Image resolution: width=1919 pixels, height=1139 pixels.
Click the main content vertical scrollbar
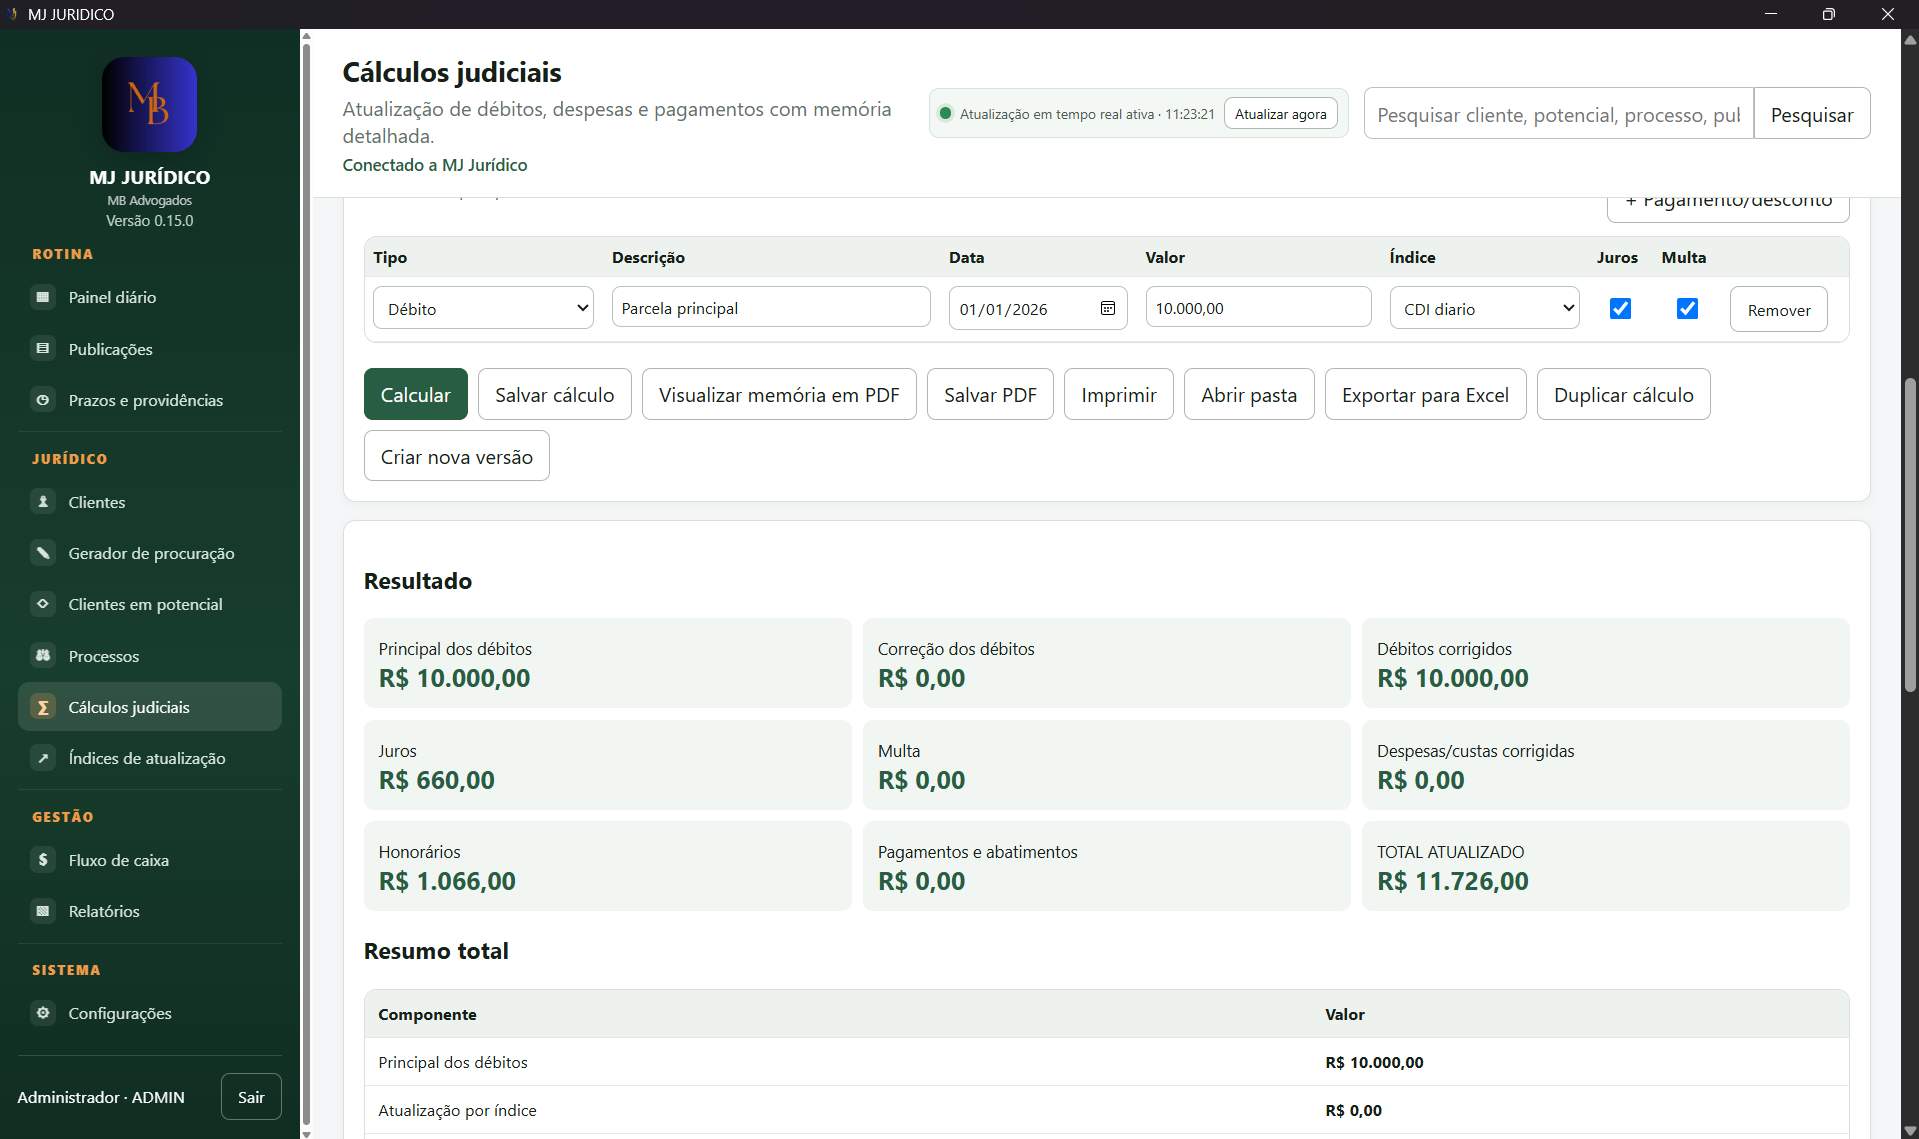point(1910,534)
